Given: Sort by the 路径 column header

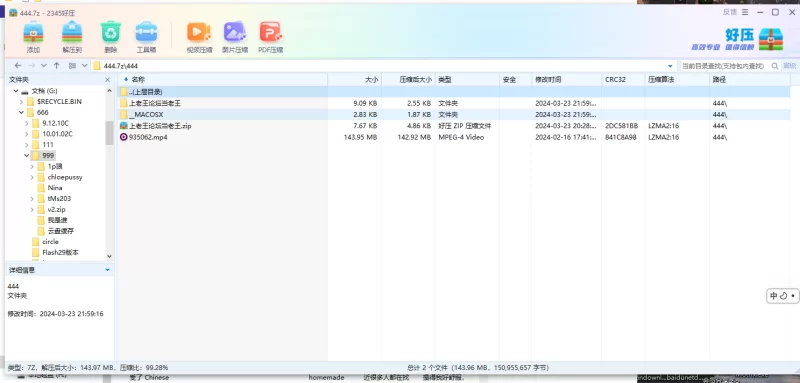Looking at the screenshot, I should [x=750, y=80].
